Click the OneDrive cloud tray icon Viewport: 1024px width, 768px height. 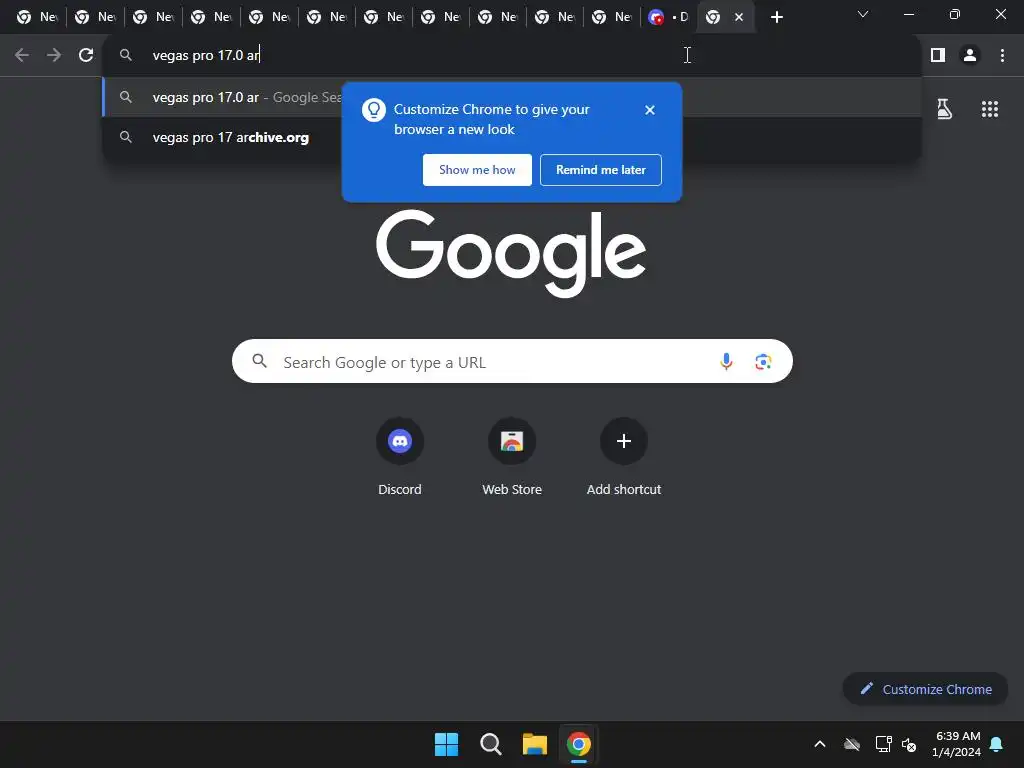tap(852, 744)
